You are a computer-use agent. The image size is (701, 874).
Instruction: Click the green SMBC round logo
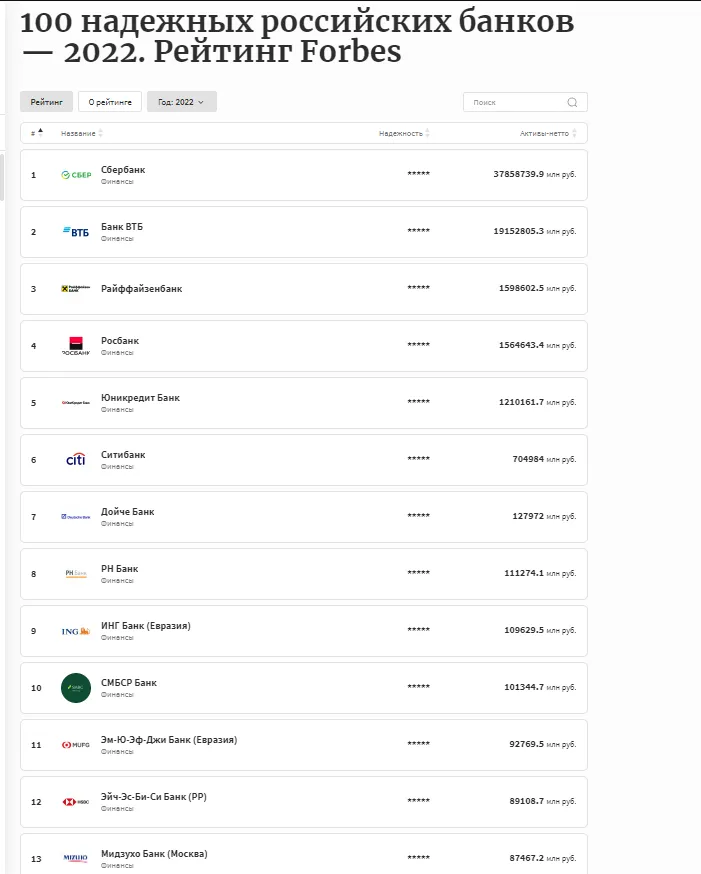pos(76,688)
